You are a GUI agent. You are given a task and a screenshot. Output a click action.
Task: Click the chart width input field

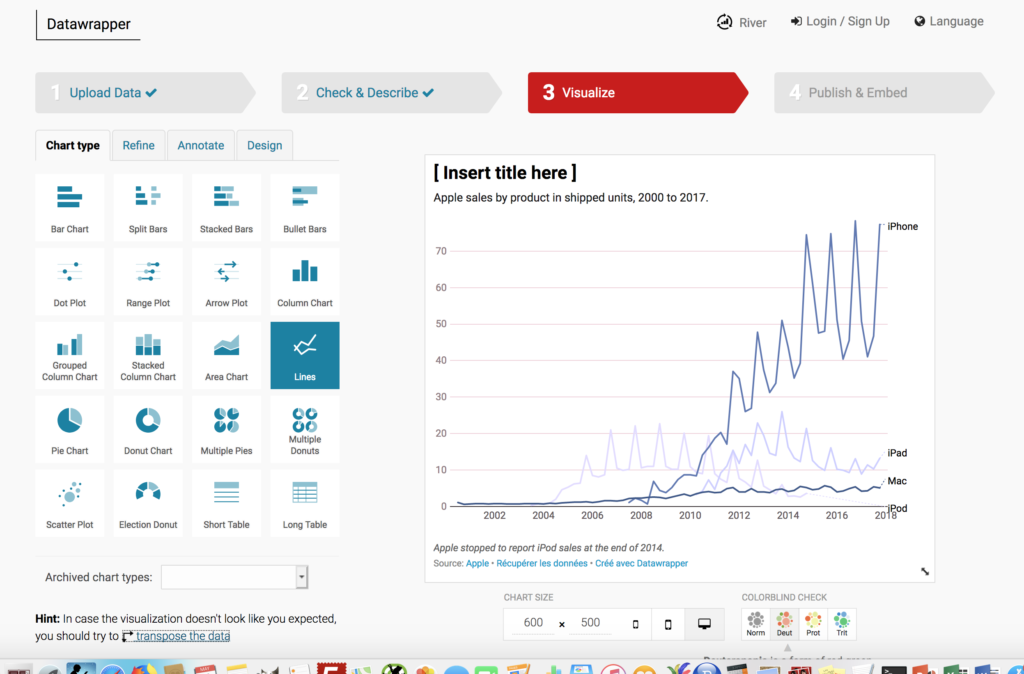coord(533,622)
